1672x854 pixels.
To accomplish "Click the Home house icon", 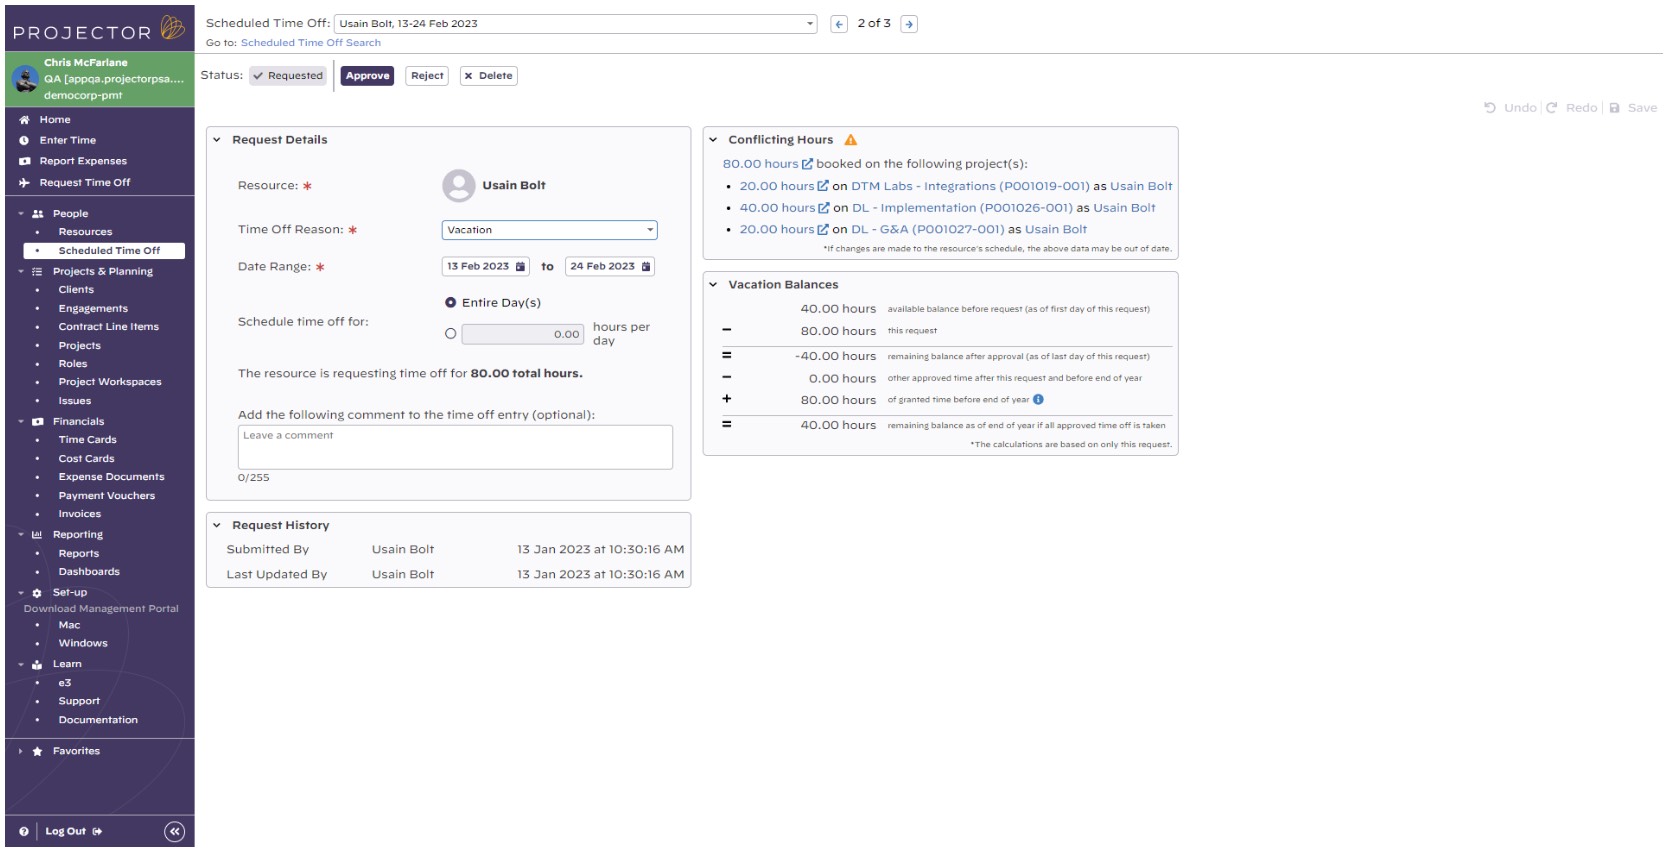I will (24, 120).
